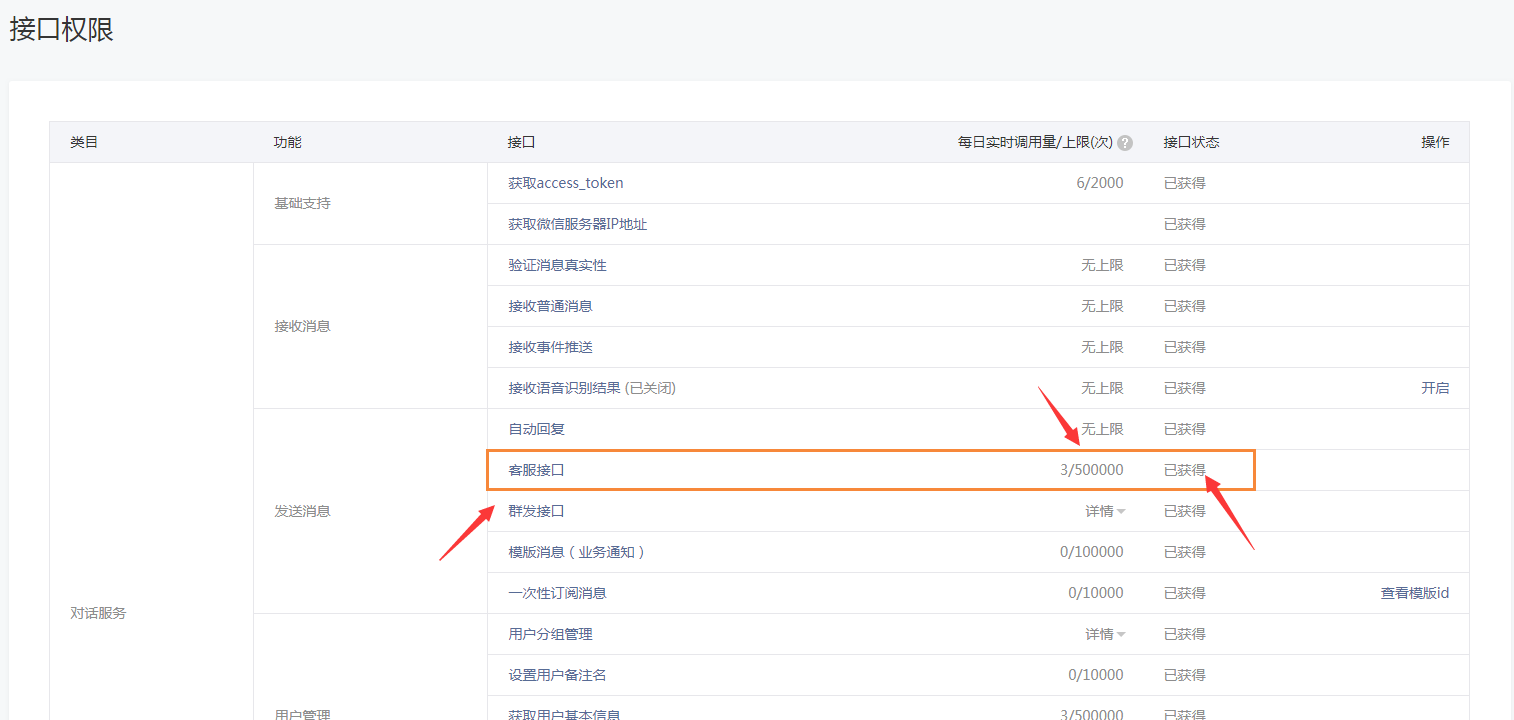Click the 3/500000 usage for 客服接口
The image size is (1514, 720).
click(1092, 470)
